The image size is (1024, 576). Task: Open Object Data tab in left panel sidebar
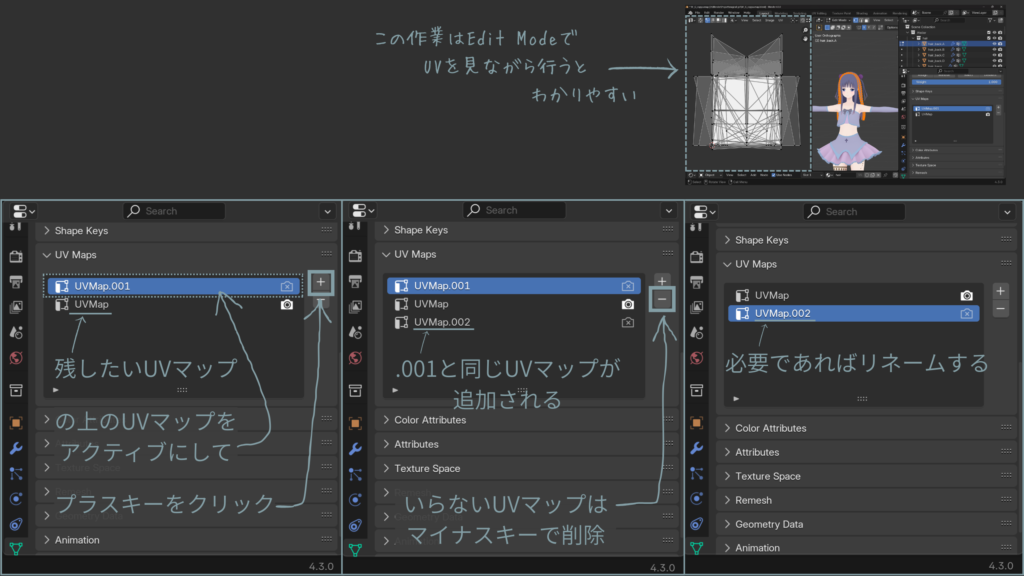[15, 547]
